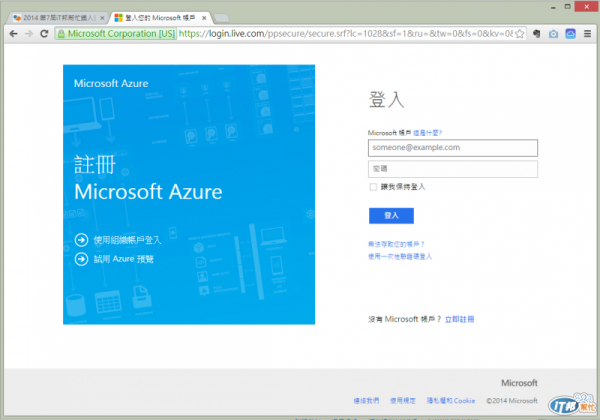Screen dimensions: 600x420
Task: Open the 無法存取您的帳戶? link
Action: pyautogui.click(x=396, y=244)
